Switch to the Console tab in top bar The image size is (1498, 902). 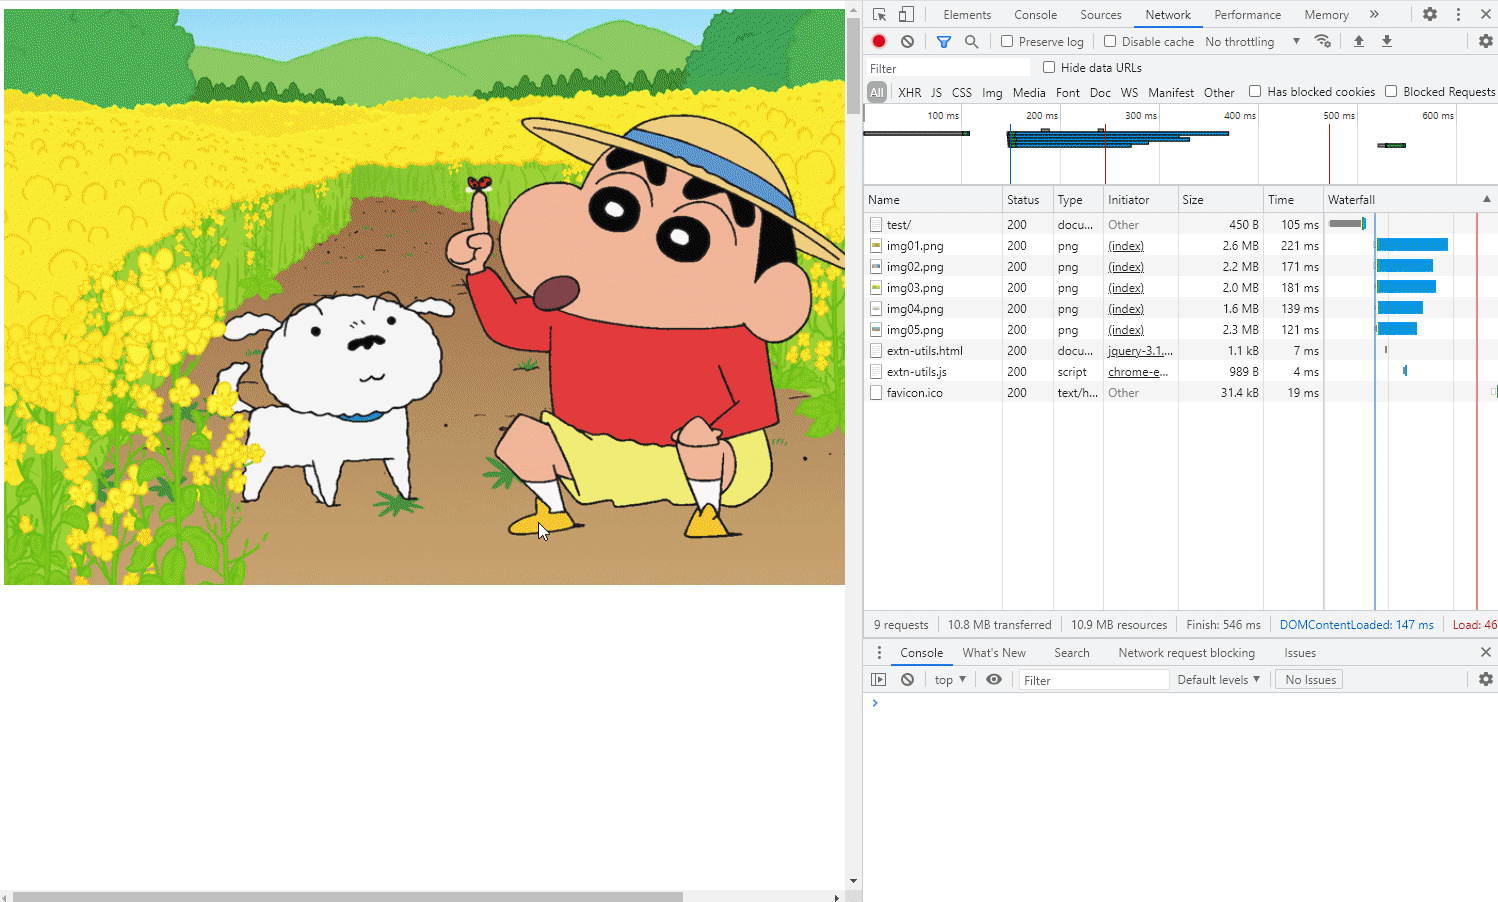[1035, 14]
